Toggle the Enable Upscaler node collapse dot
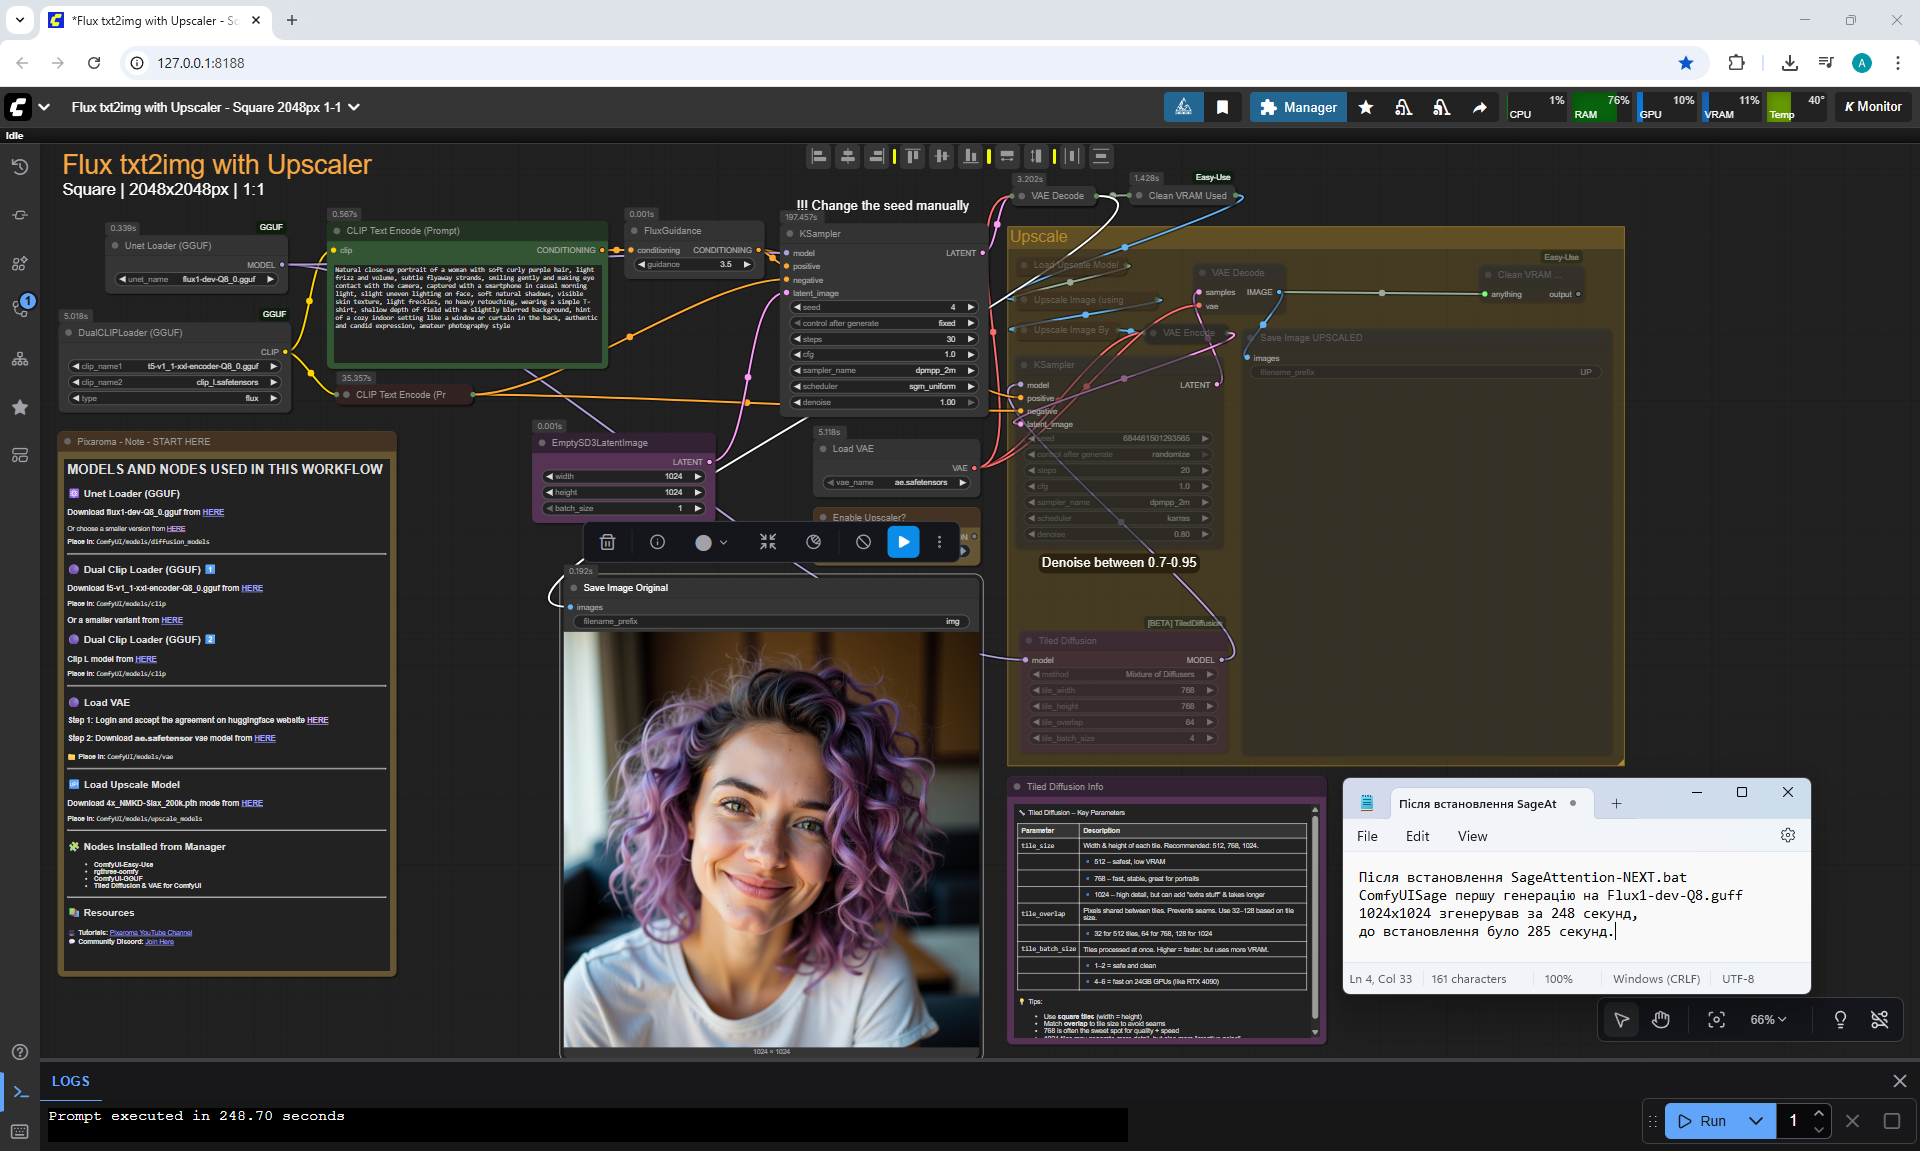The image size is (1920, 1151). pyautogui.click(x=823, y=518)
